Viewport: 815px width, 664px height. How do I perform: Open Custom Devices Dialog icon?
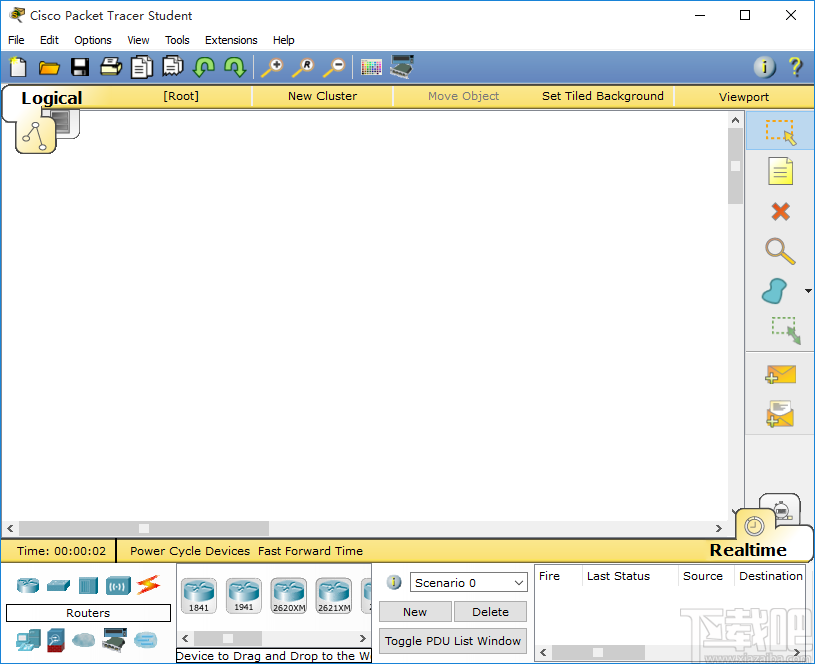402,67
